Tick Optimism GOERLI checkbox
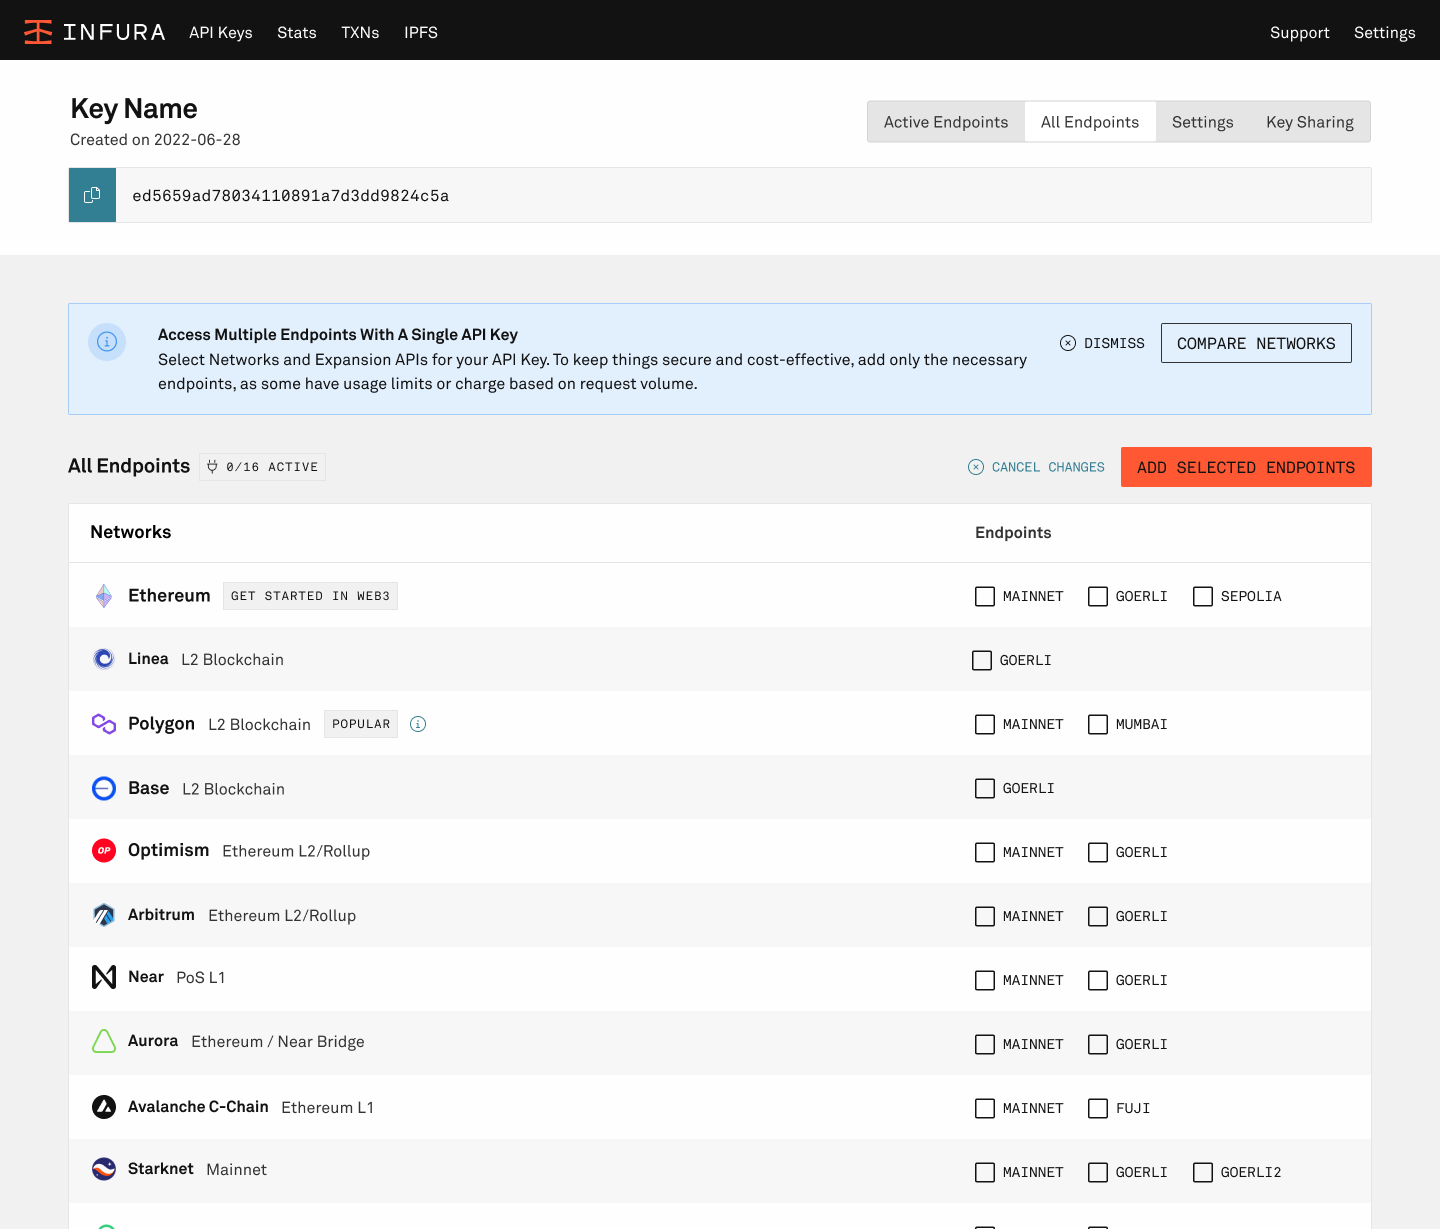 [x=1098, y=852]
